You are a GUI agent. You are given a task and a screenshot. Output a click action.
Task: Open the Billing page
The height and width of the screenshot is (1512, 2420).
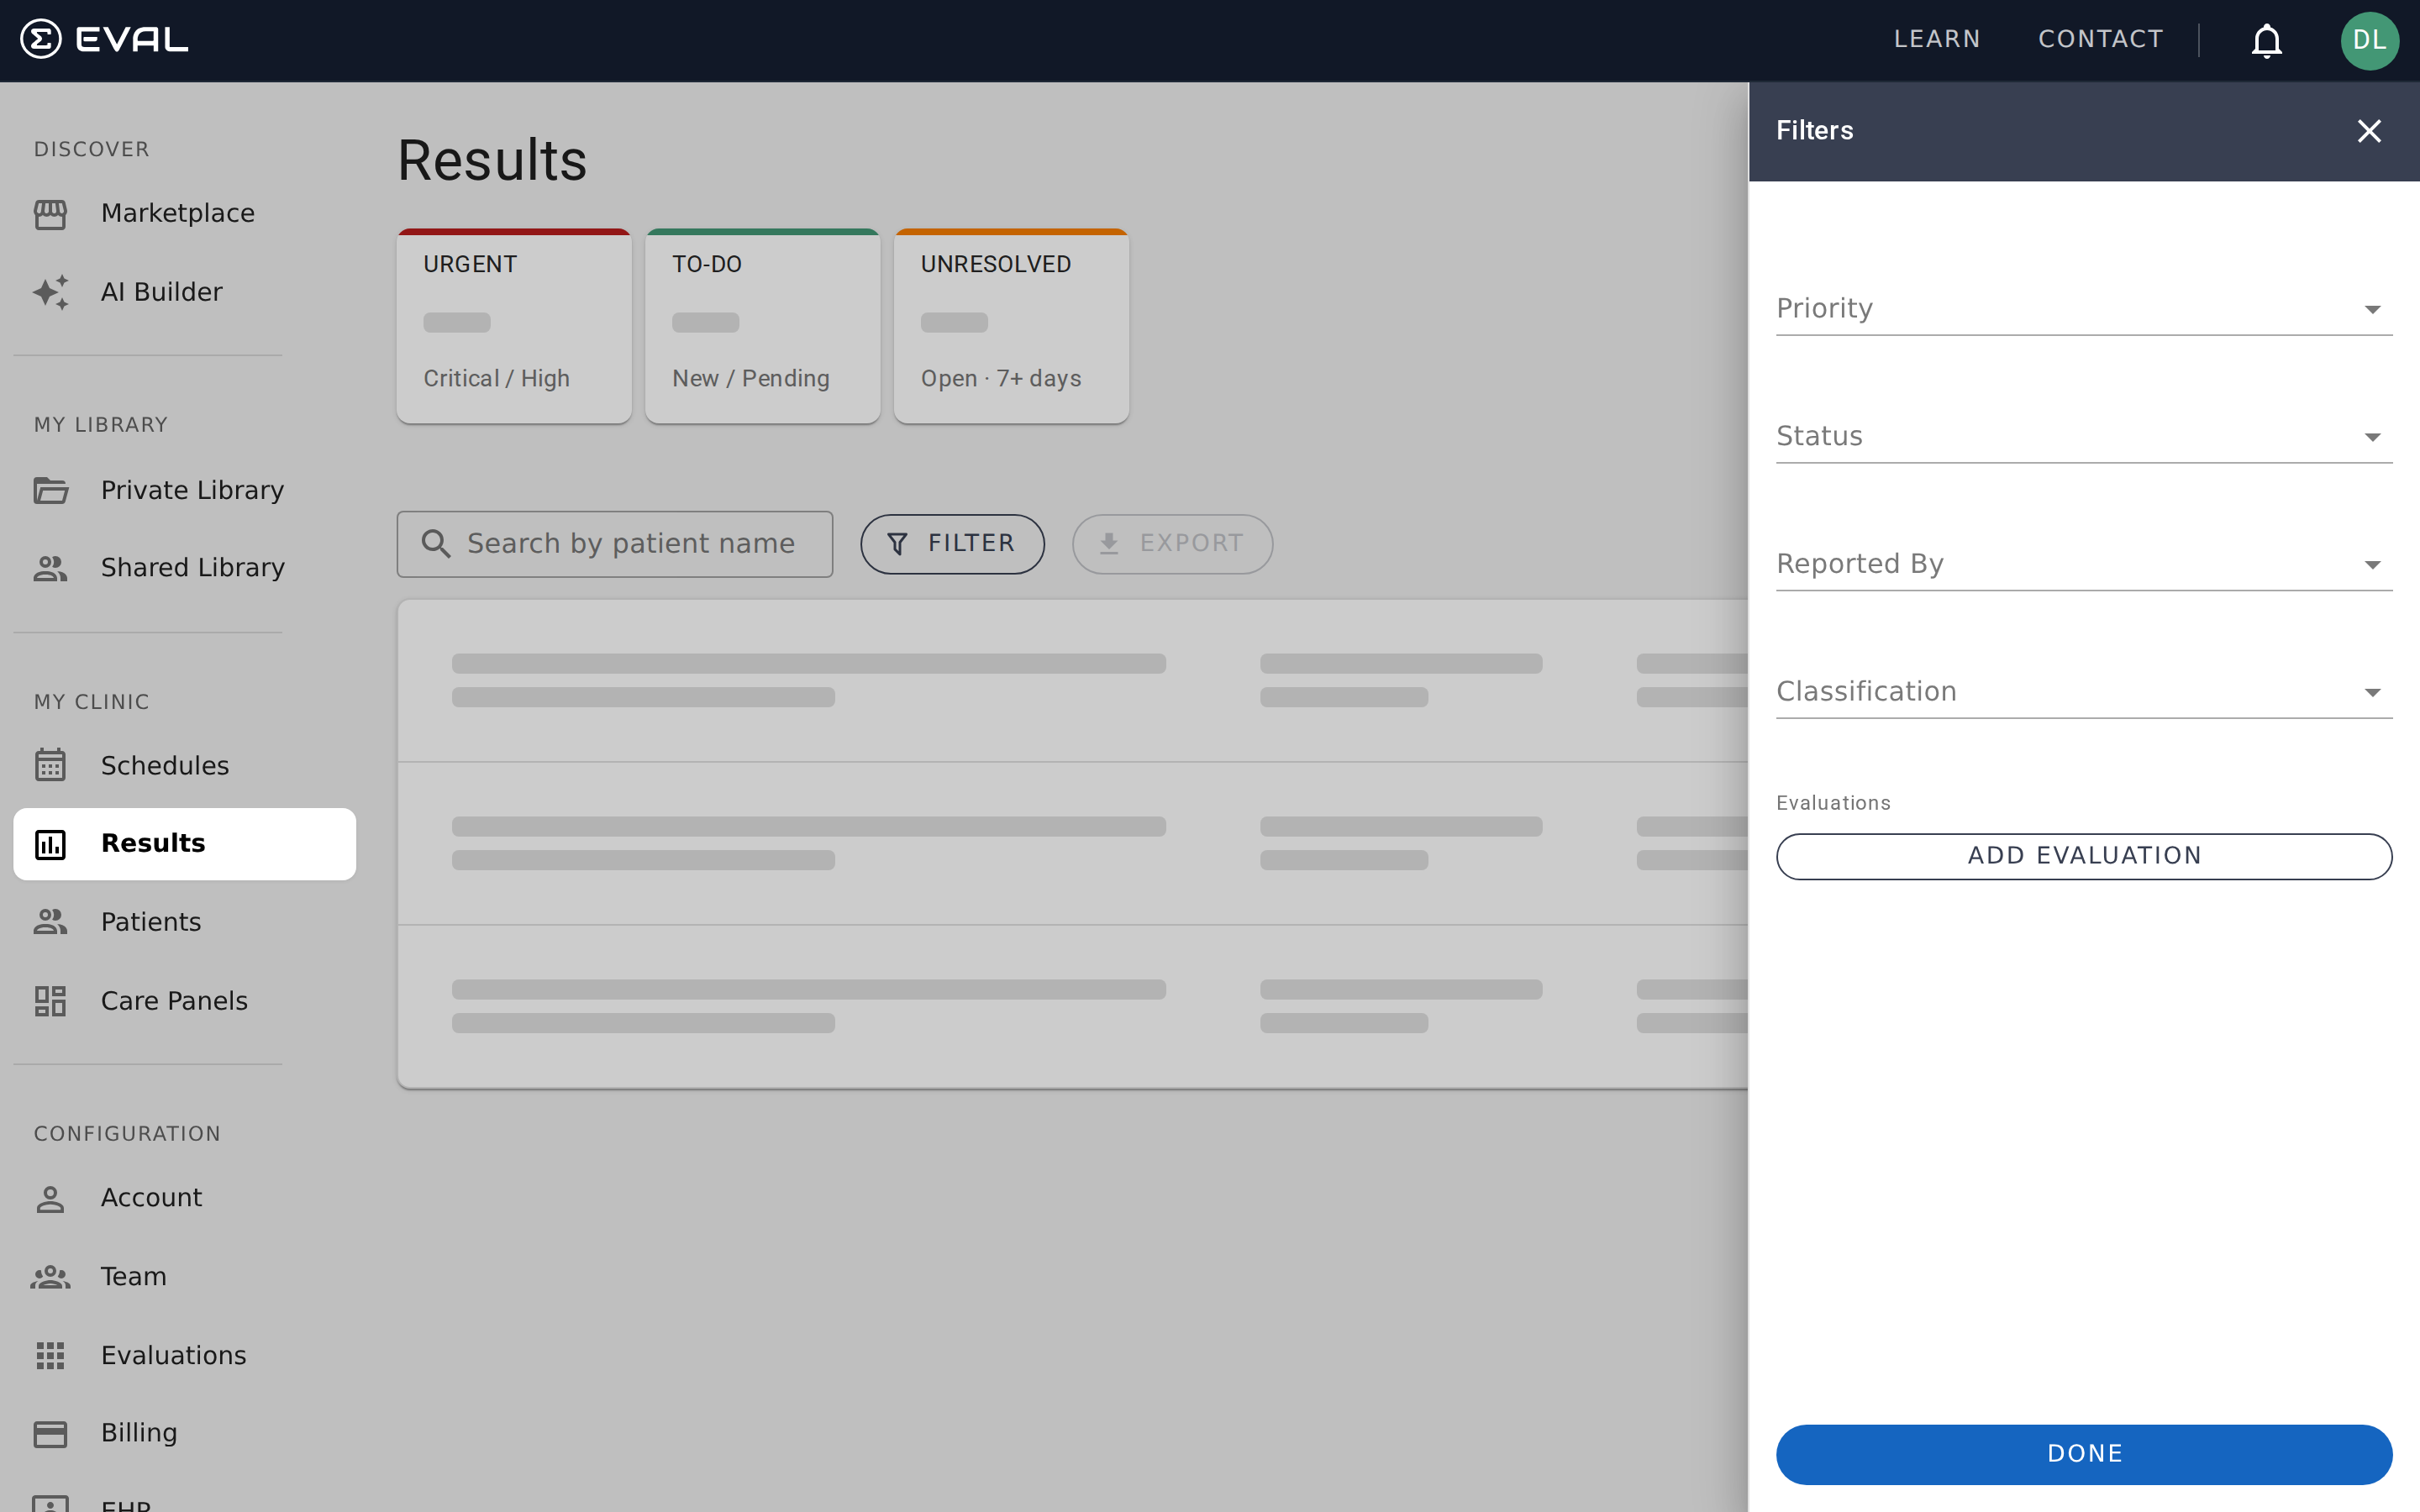tap(139, 1432)
